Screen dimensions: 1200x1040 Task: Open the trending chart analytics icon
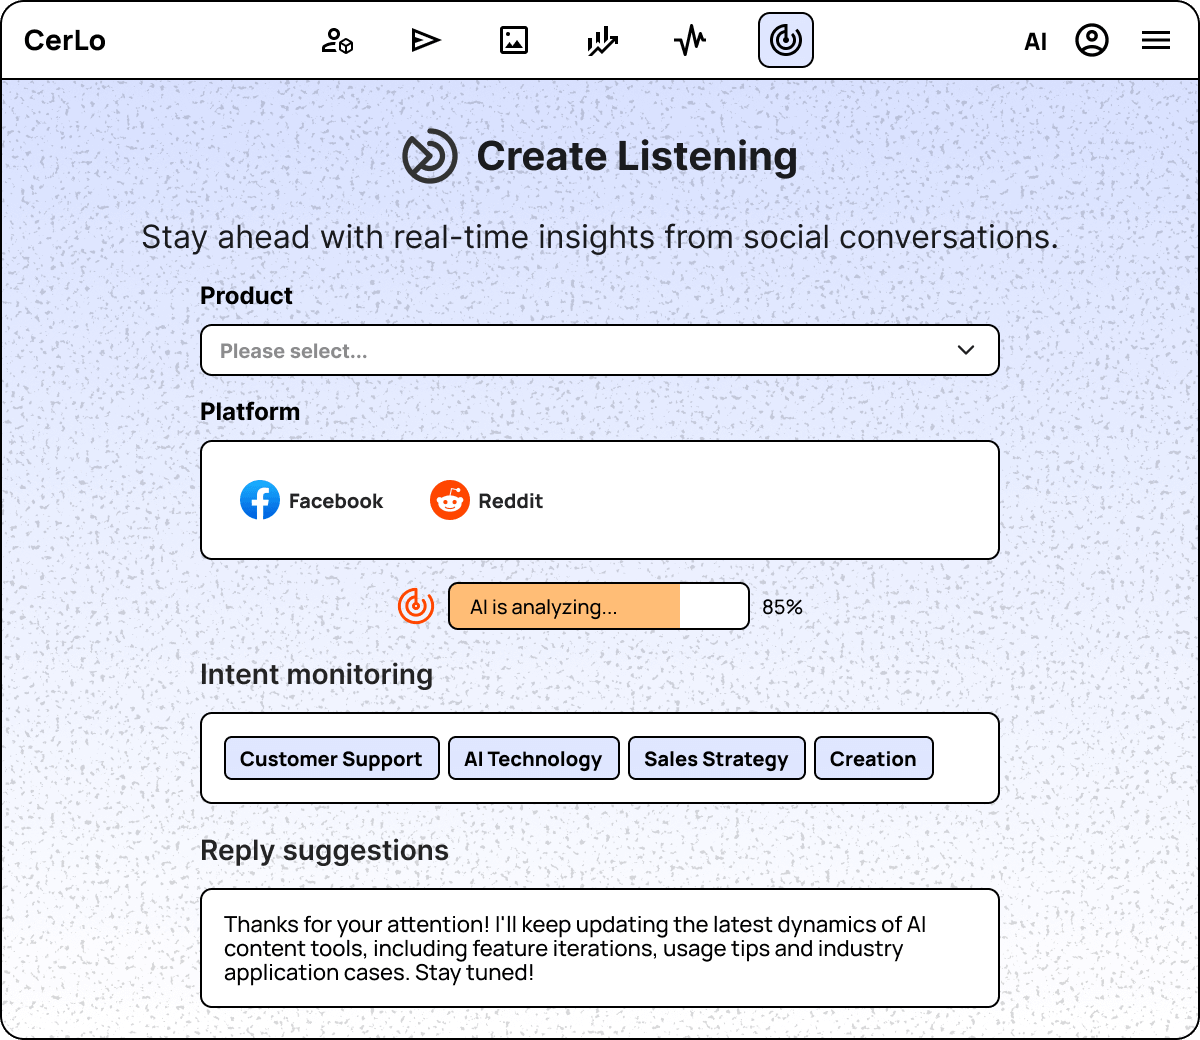pyautogui.click(x=602, y=41)
